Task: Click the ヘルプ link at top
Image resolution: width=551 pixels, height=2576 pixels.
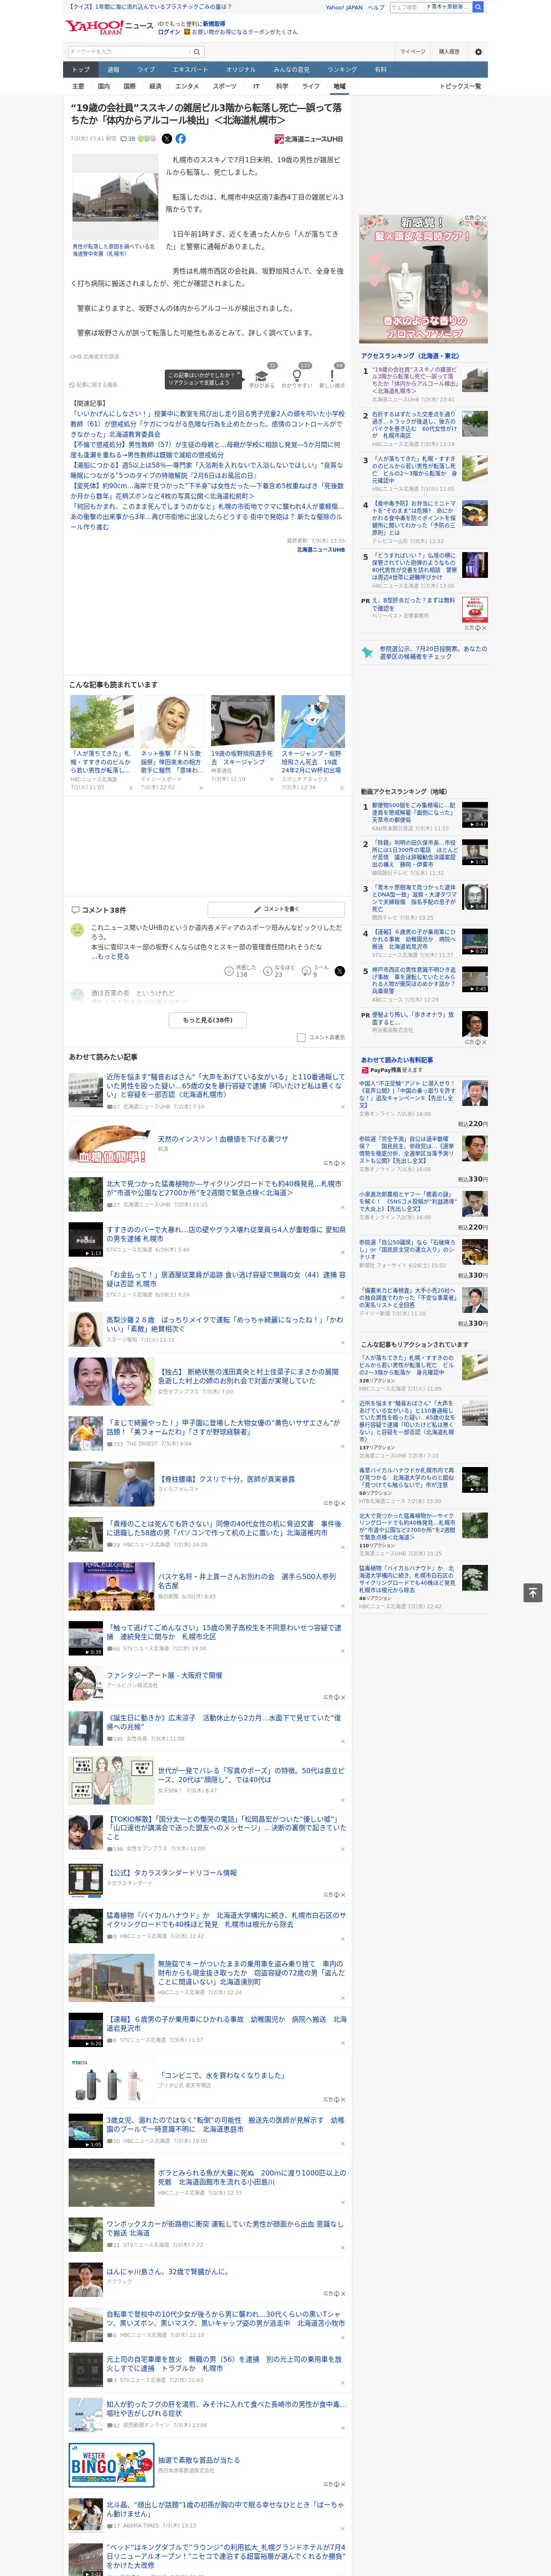Action: click(x=375, y=7)
